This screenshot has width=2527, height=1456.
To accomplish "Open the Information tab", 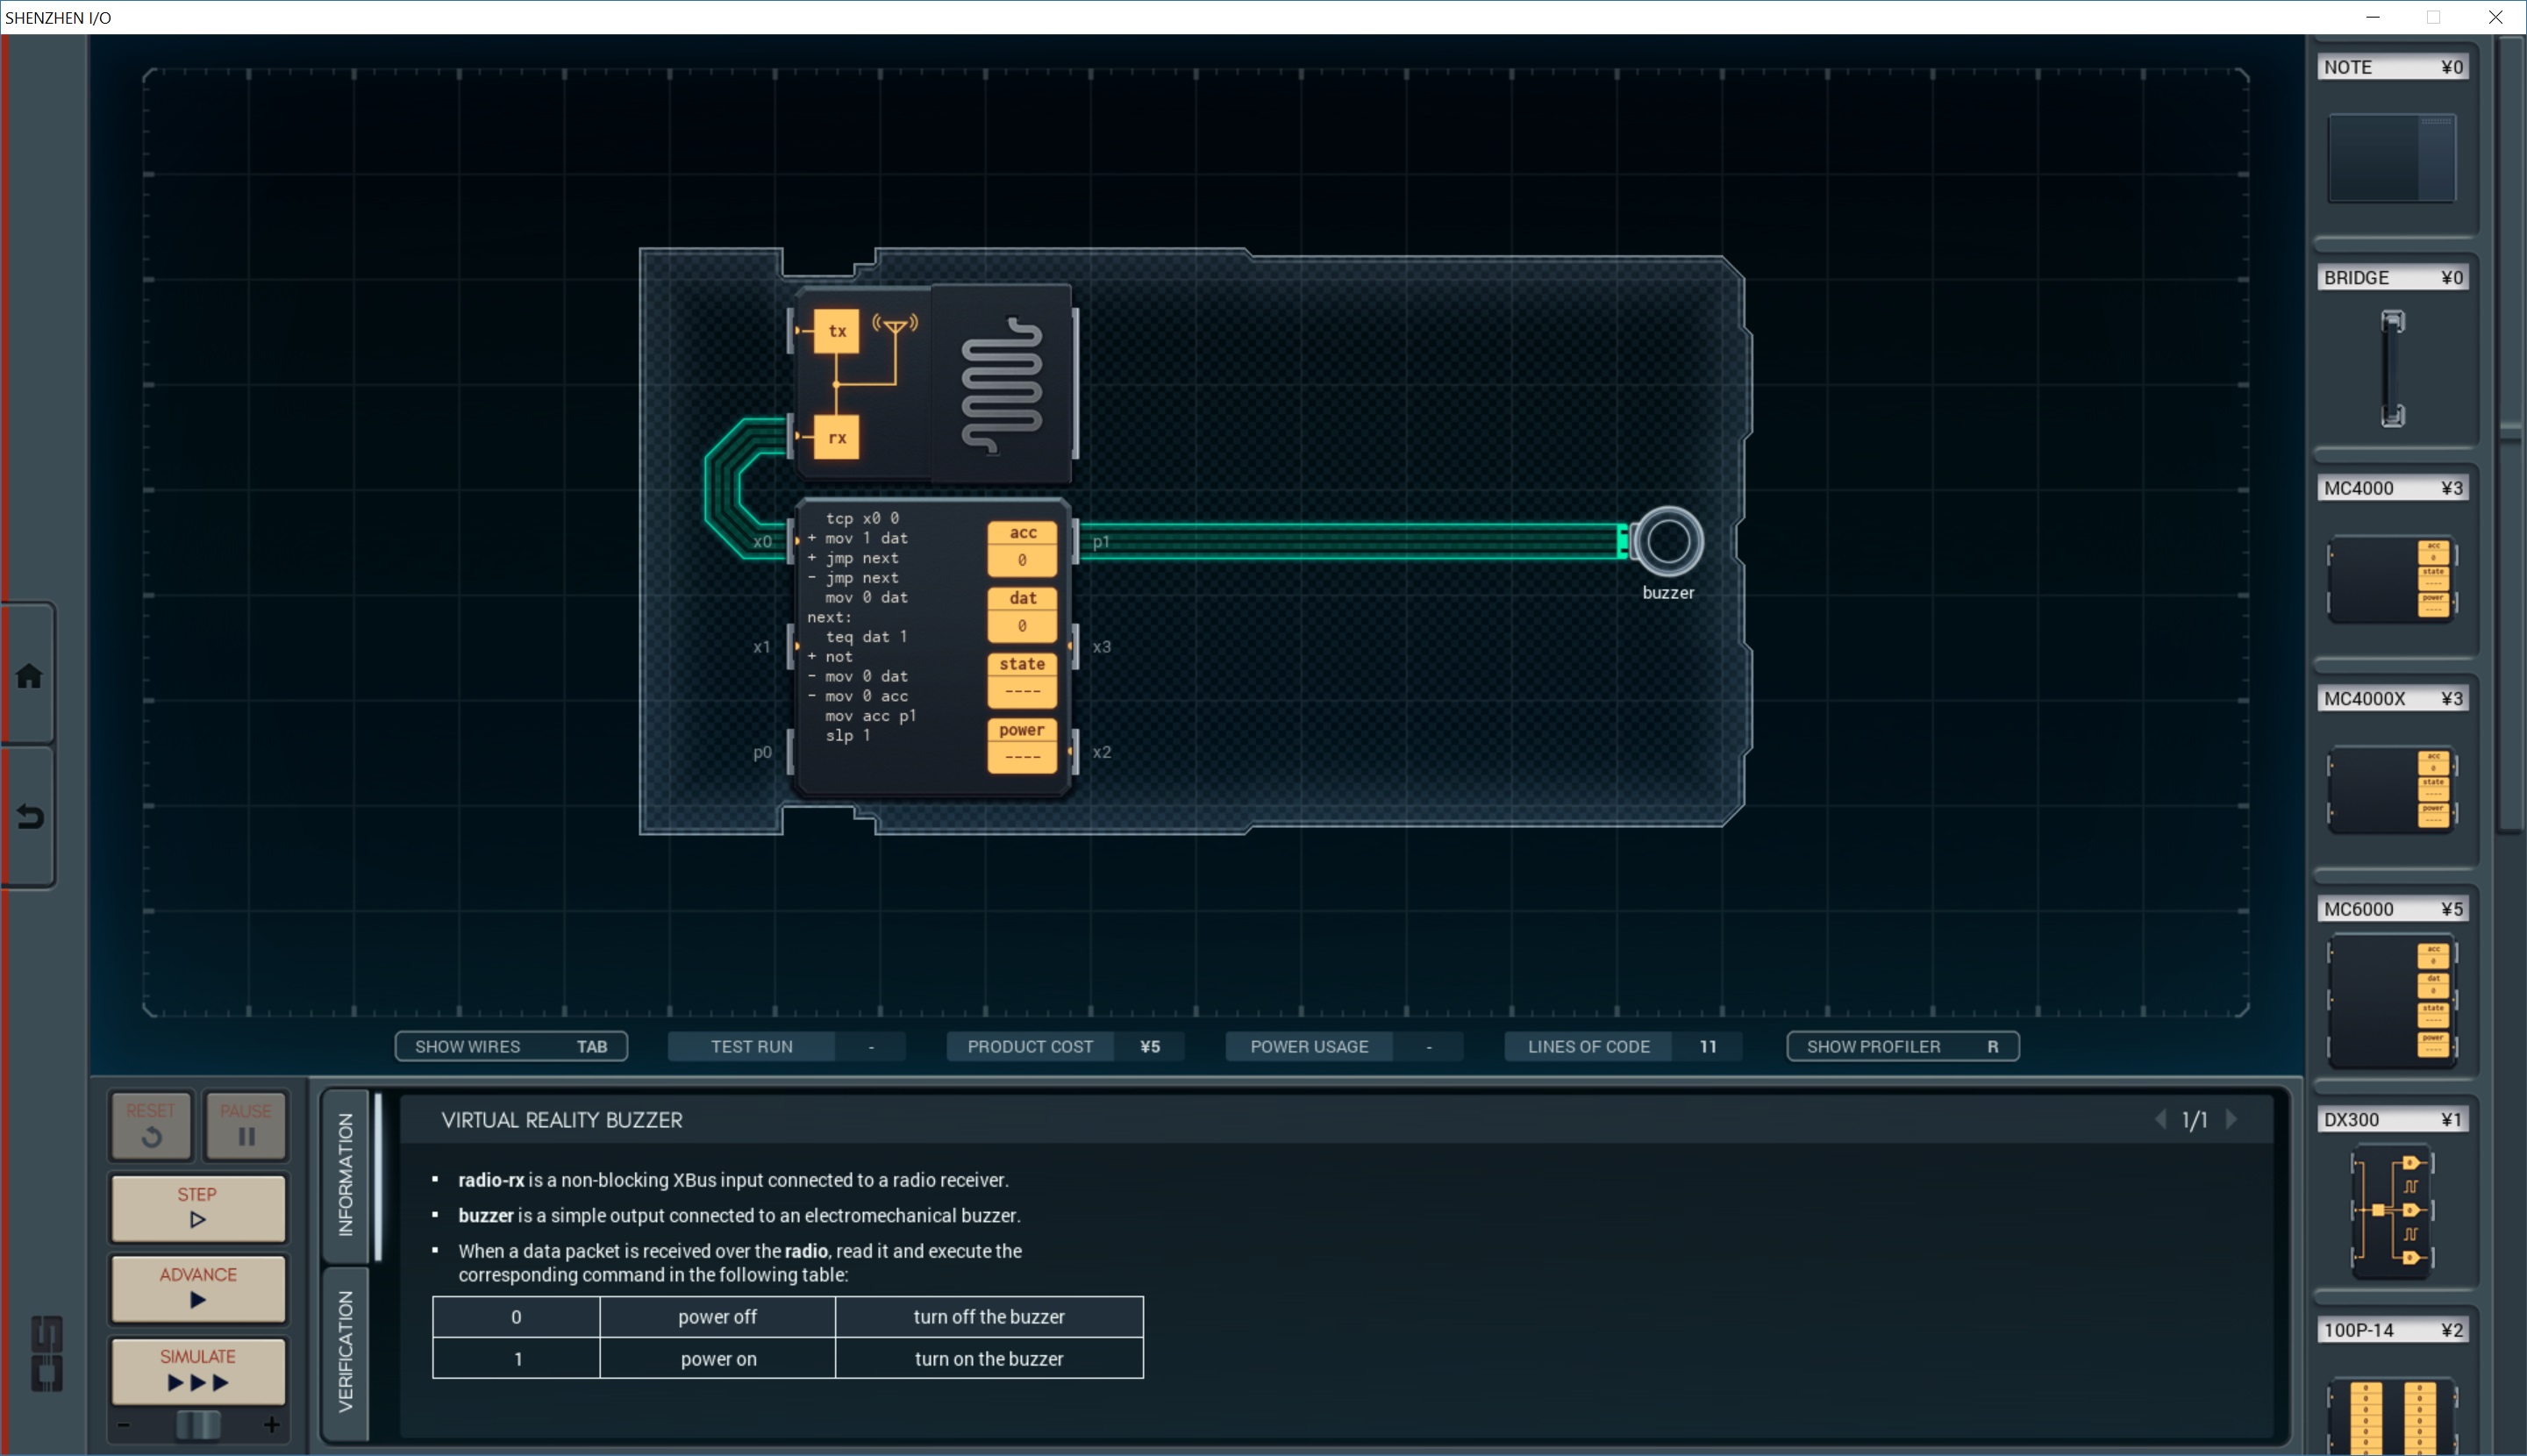I will click(346, 1175).
